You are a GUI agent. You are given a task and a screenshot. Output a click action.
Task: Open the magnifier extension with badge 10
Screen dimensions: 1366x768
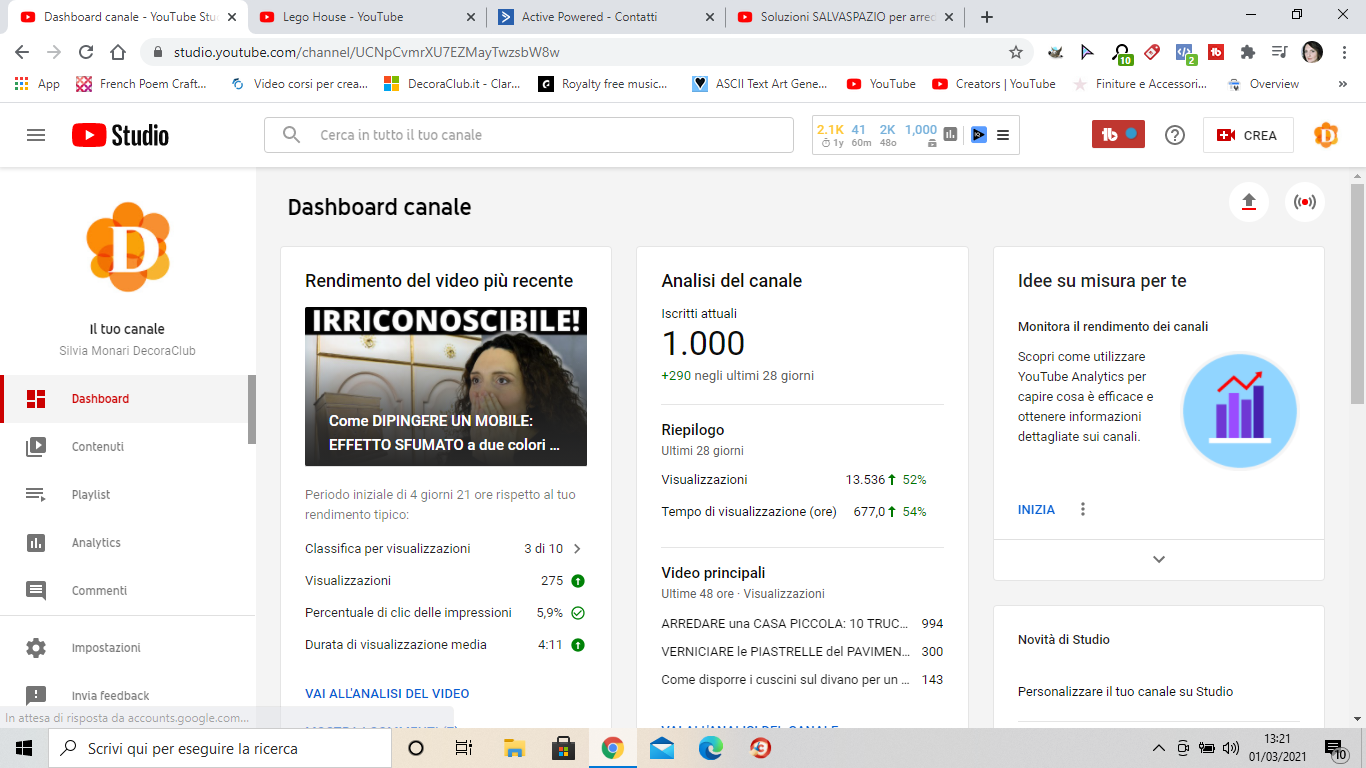[1122, 53]
